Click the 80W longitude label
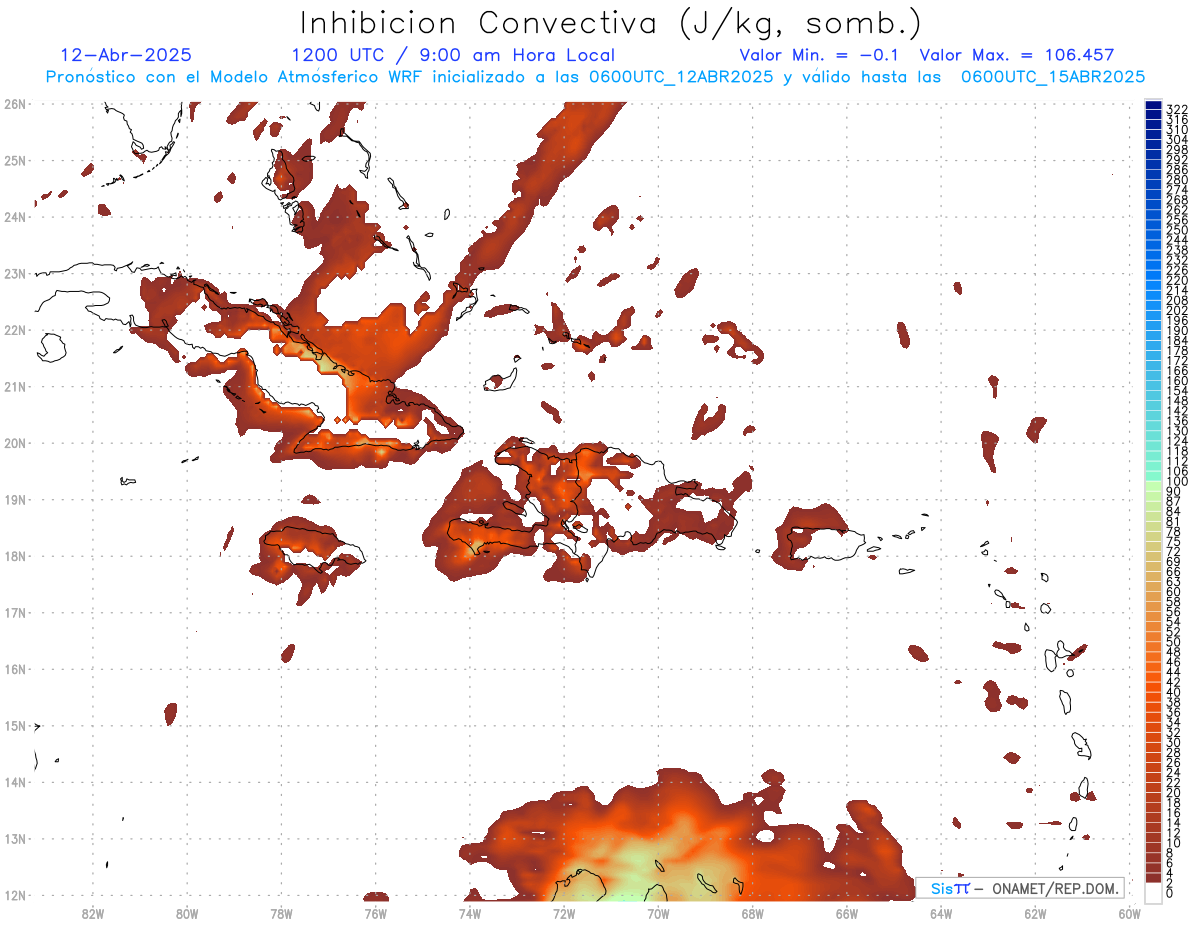The width and height of the screenshot is (1200, 927). point(186,913)
